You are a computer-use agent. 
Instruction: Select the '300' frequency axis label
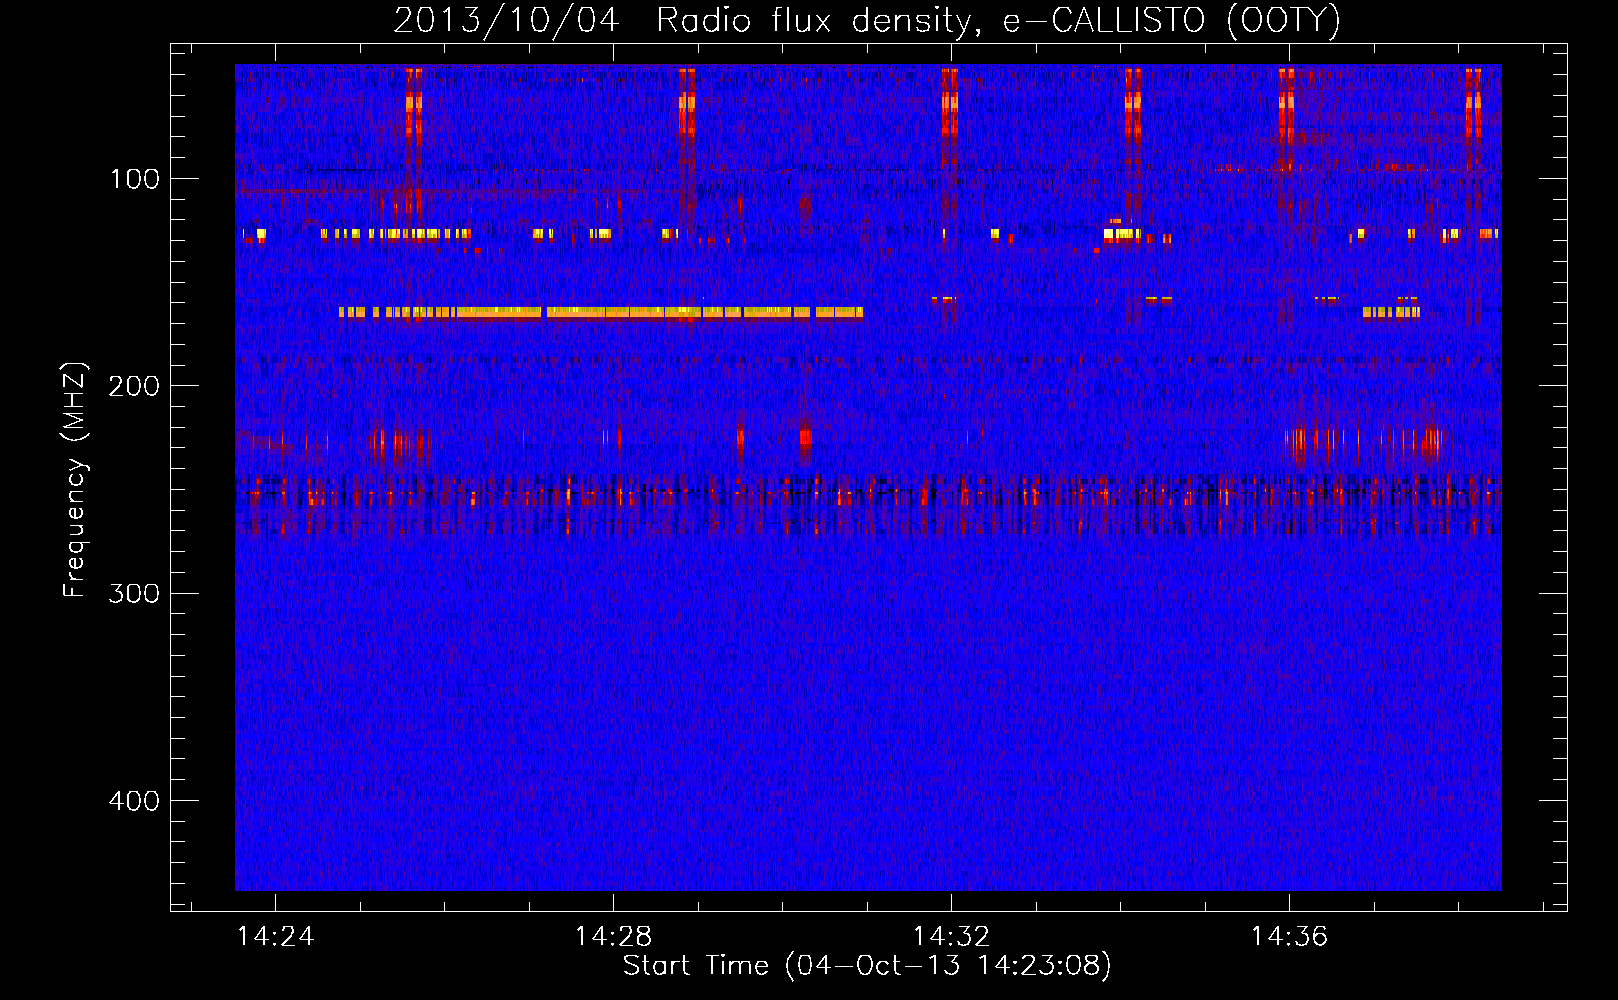(135, 594)
